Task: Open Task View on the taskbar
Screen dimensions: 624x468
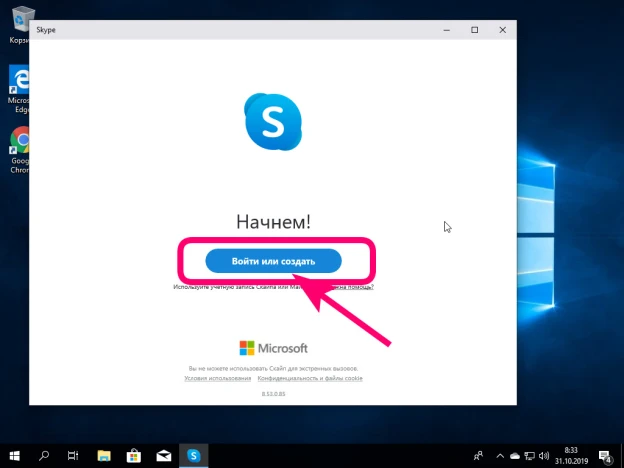Action: click(73, 456)
